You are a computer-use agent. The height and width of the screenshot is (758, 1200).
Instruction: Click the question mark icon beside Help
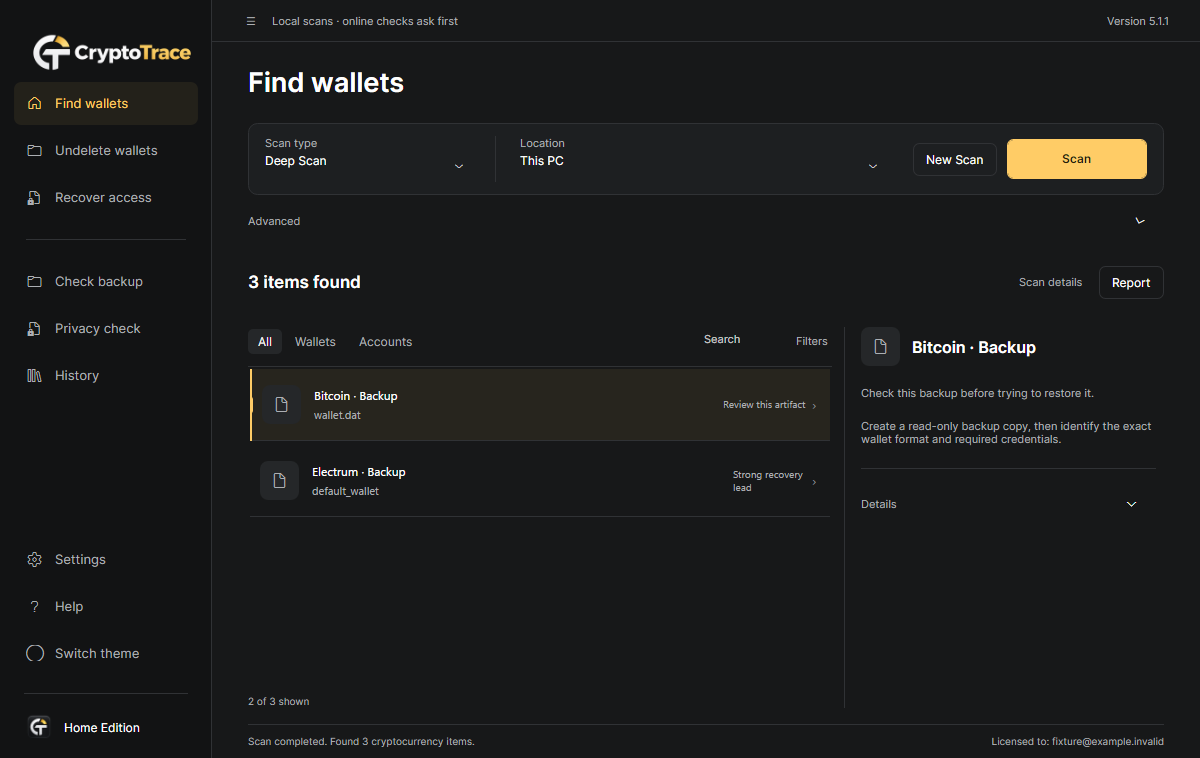click(35, 606)
